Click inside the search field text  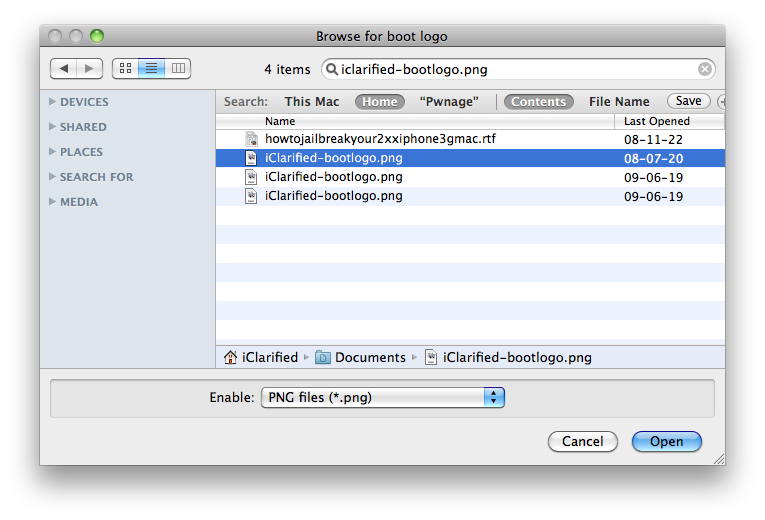click(414, 69)
